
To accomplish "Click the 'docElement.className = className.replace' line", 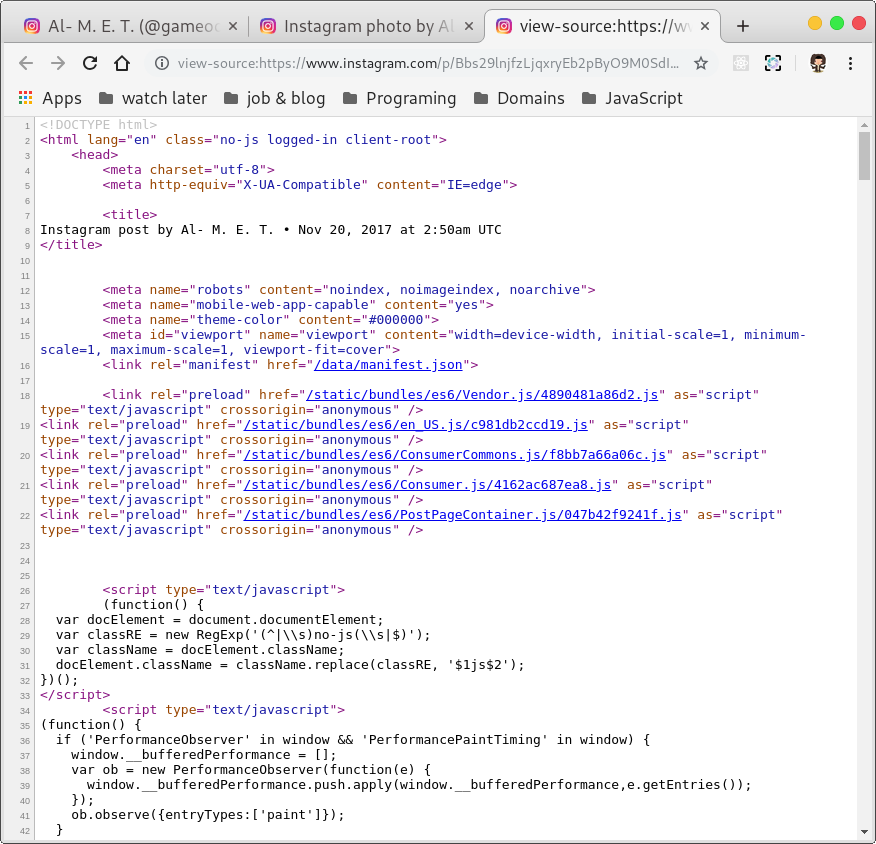I will click(290, 665).
